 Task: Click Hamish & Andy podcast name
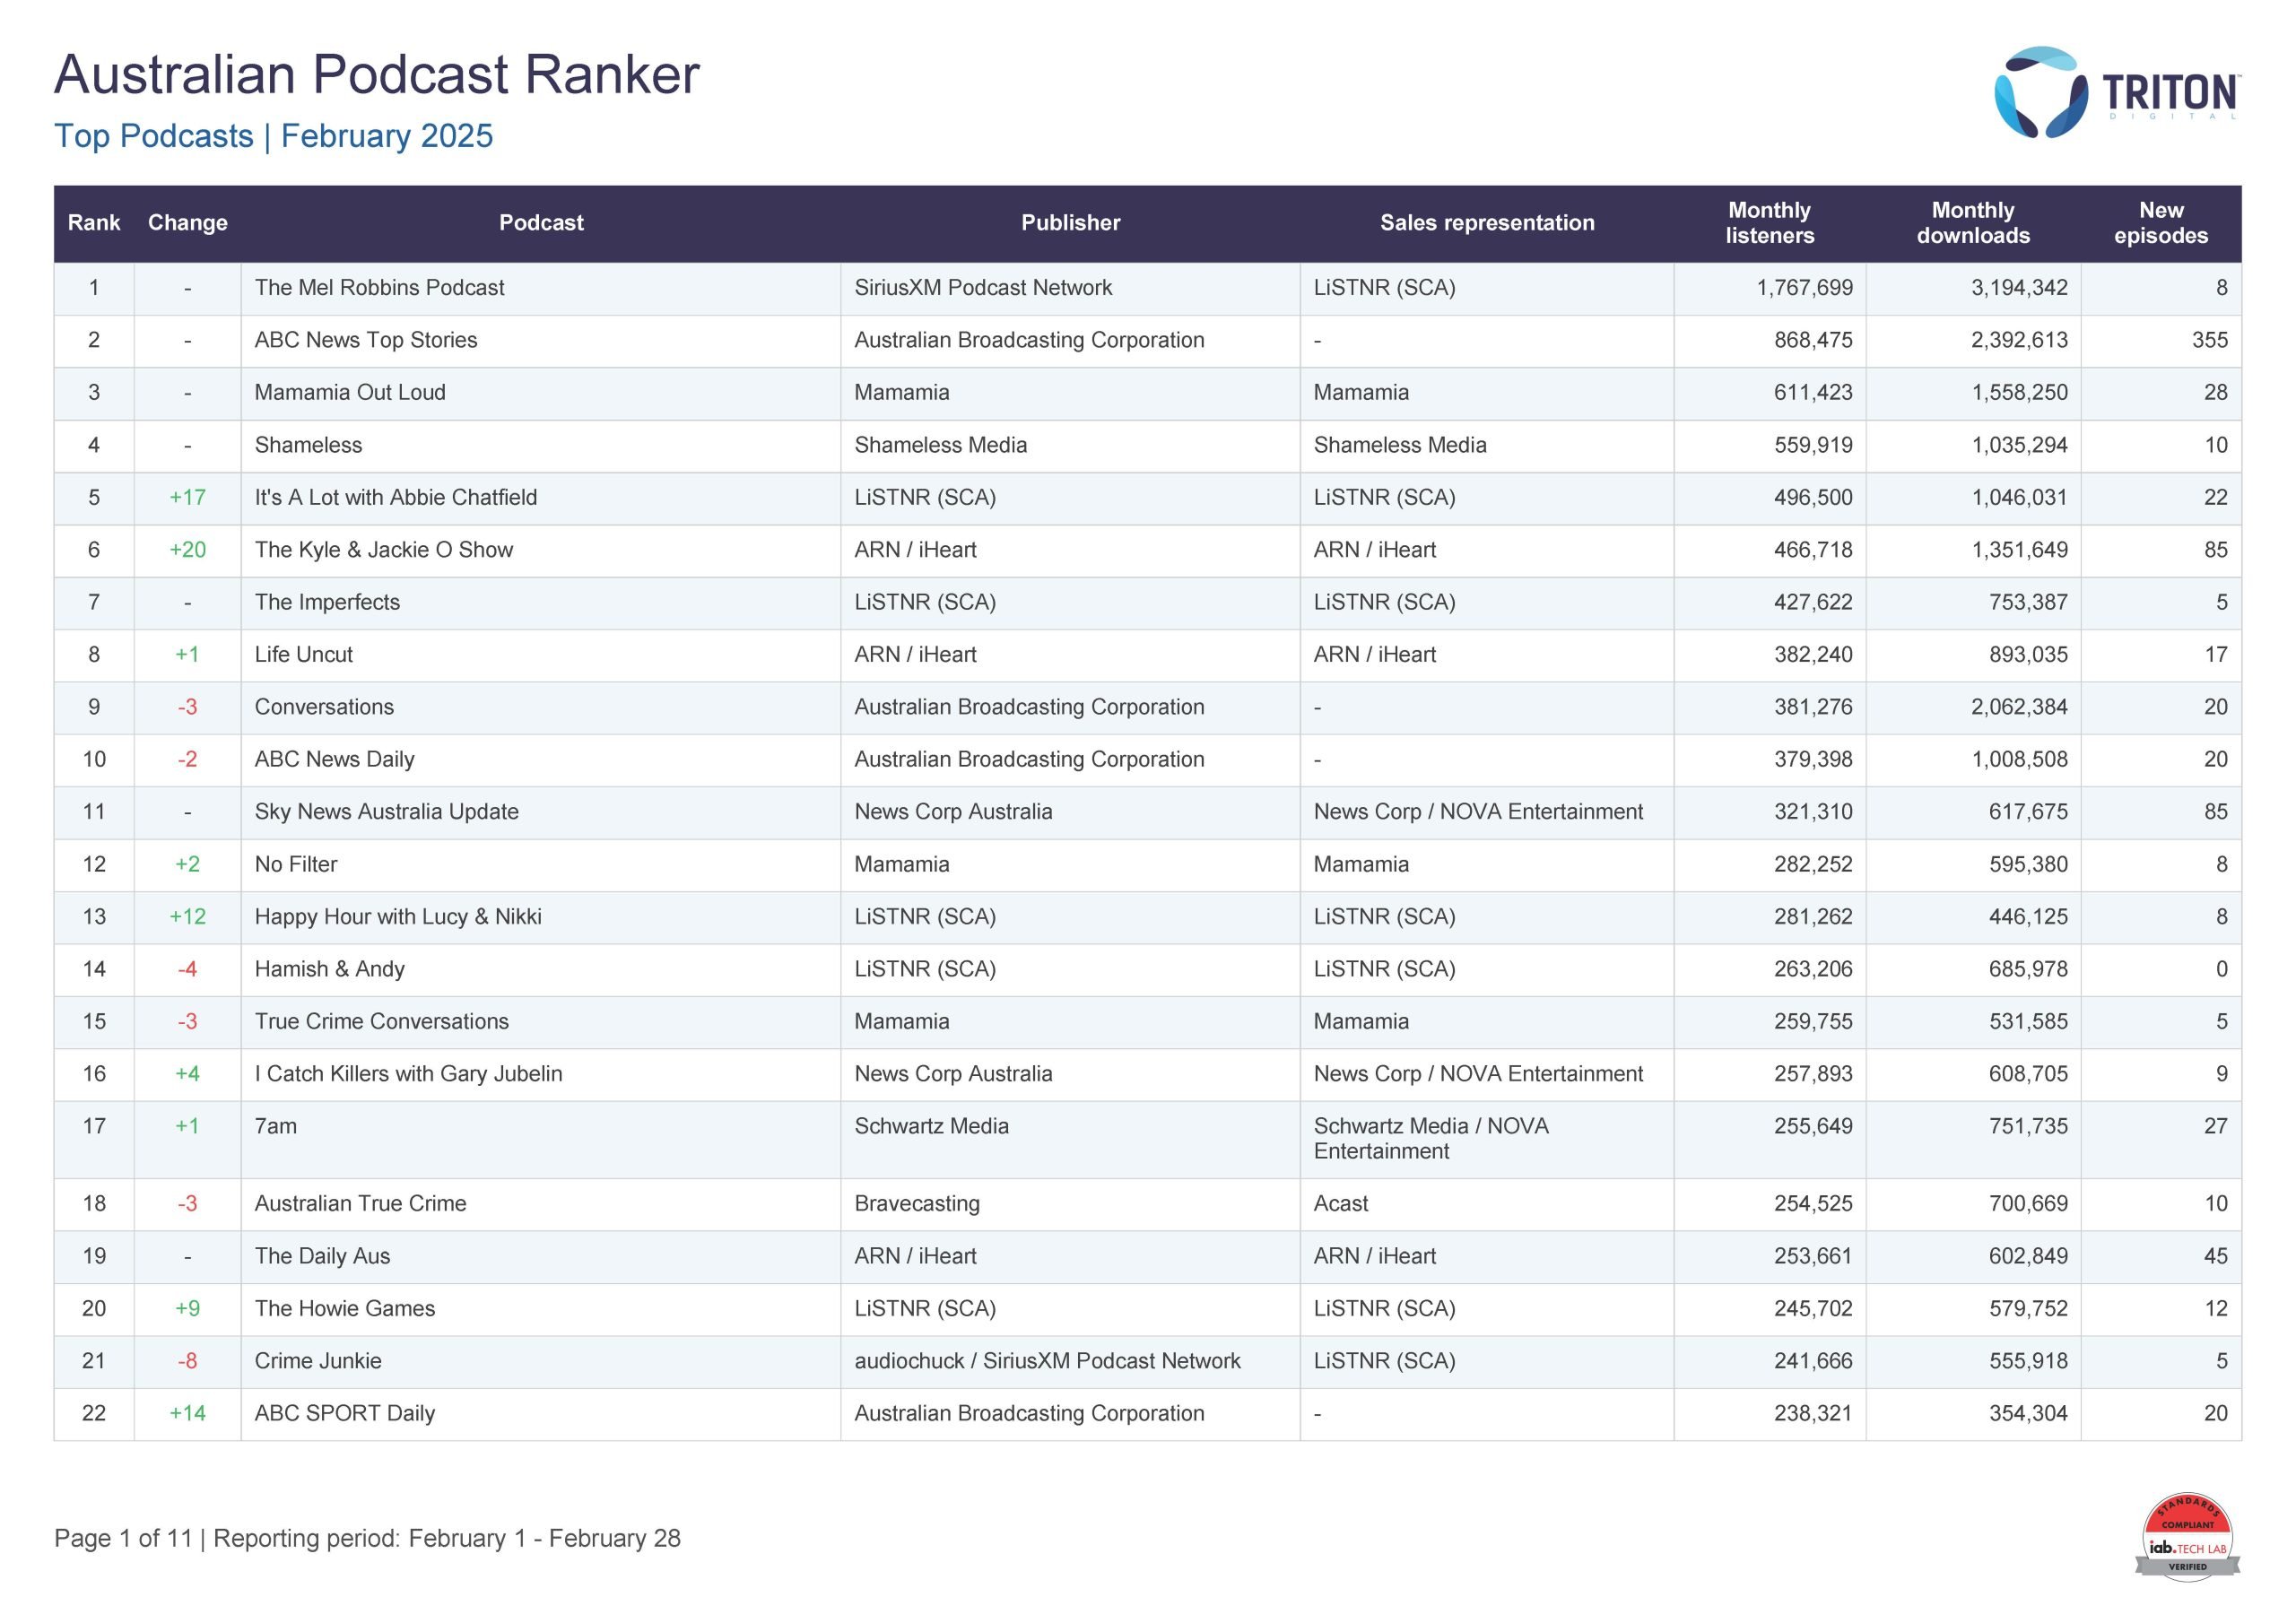coord(330,969)
